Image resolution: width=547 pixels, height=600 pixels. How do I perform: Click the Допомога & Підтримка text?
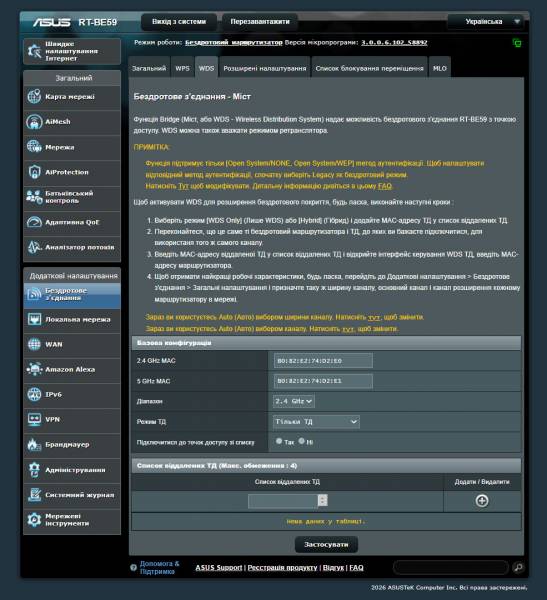point(159,567)
